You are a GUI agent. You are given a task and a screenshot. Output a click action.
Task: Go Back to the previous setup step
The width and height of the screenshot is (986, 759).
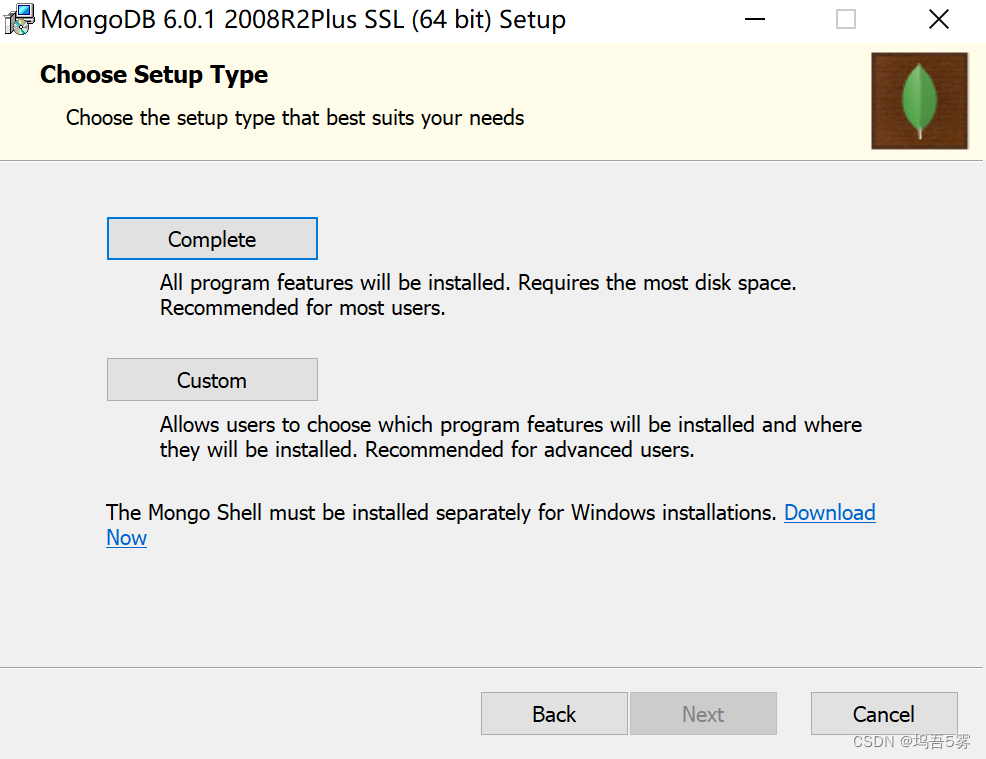coord(554,714)
